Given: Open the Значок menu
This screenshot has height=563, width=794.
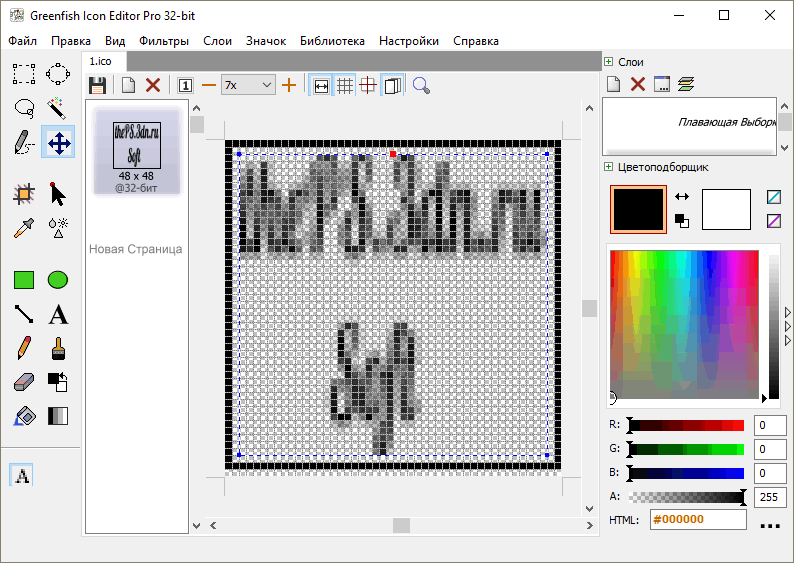Looking at the screenshot, I should pyautogui.click(x=266, y=41).
